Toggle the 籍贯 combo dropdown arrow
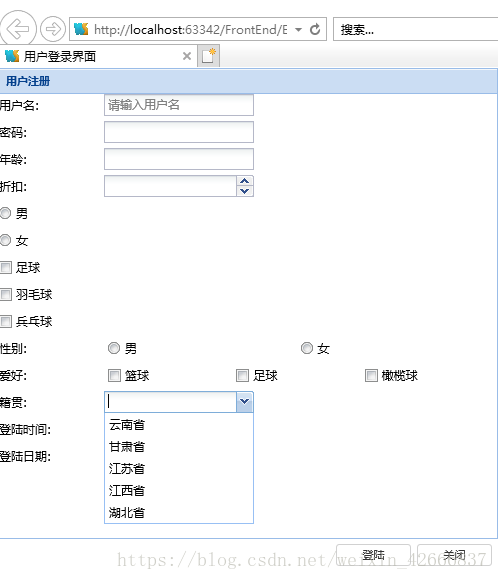498x580 pixels. [x=245, y=402]
